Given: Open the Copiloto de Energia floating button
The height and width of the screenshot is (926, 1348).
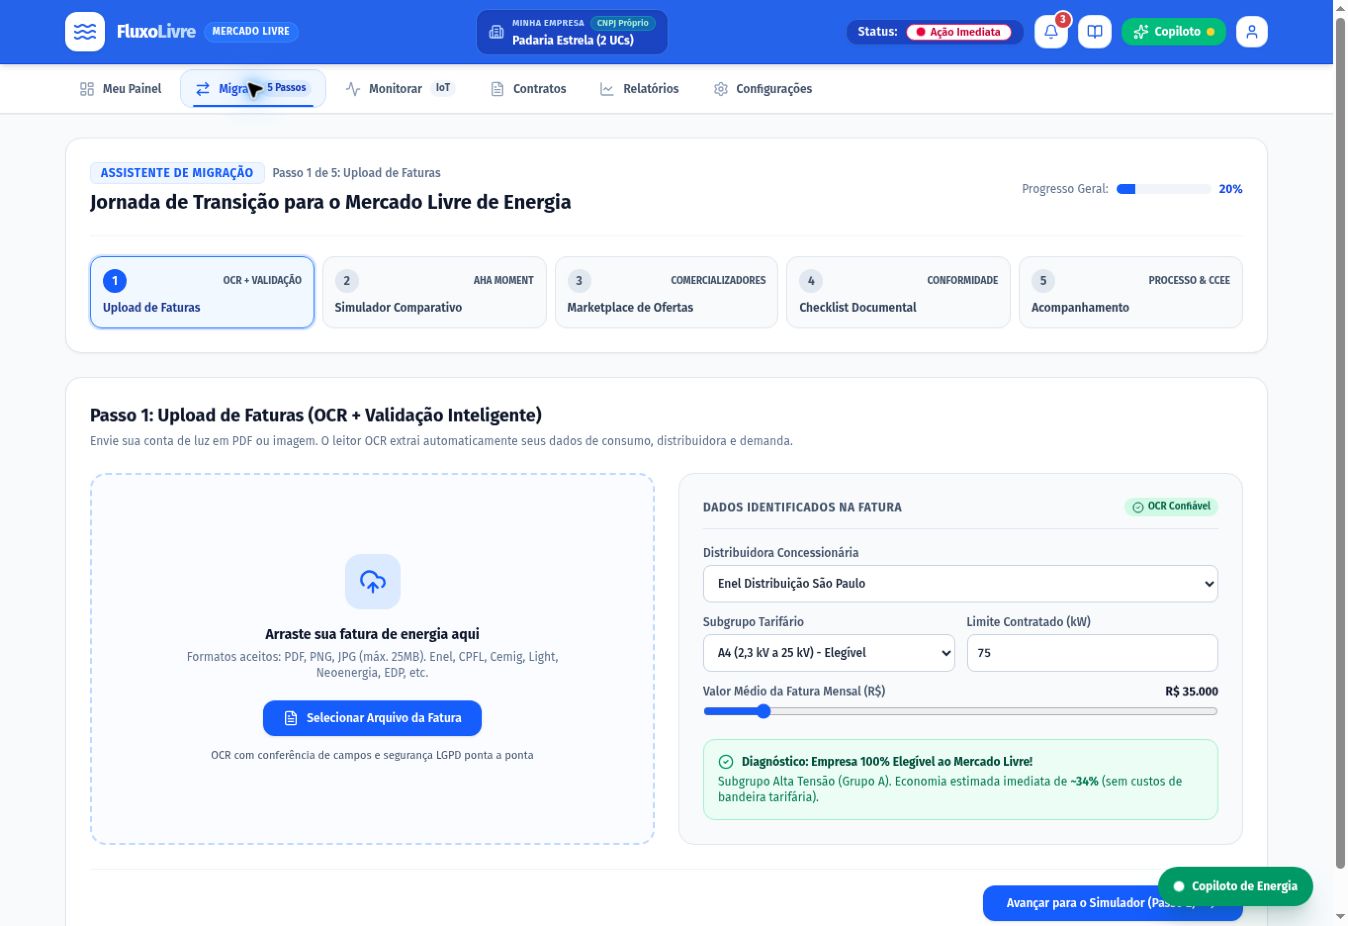Looking at the screenshot, I should [1235, 886].
